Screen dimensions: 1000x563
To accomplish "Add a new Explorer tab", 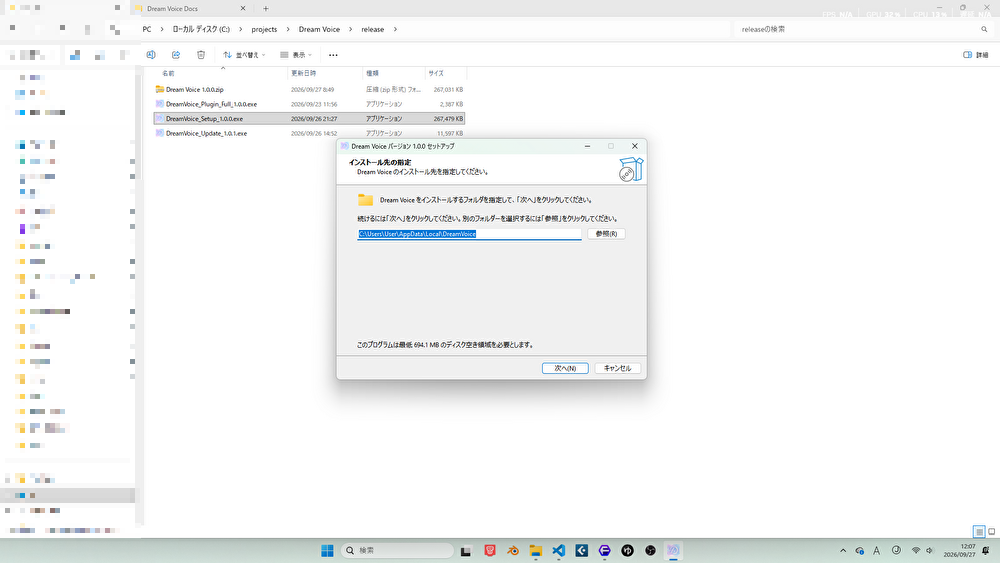I will point(266,8).
